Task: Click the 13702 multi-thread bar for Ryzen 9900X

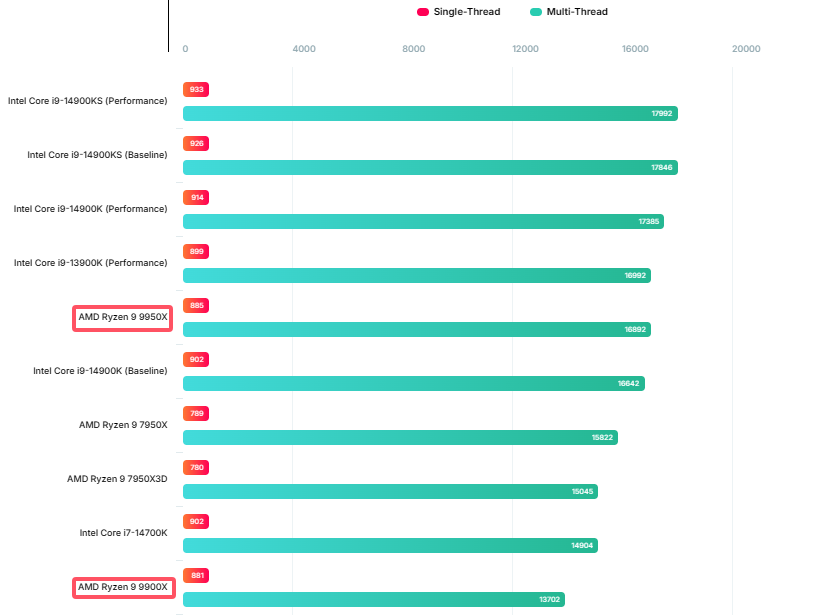Action: pos(373,600)
